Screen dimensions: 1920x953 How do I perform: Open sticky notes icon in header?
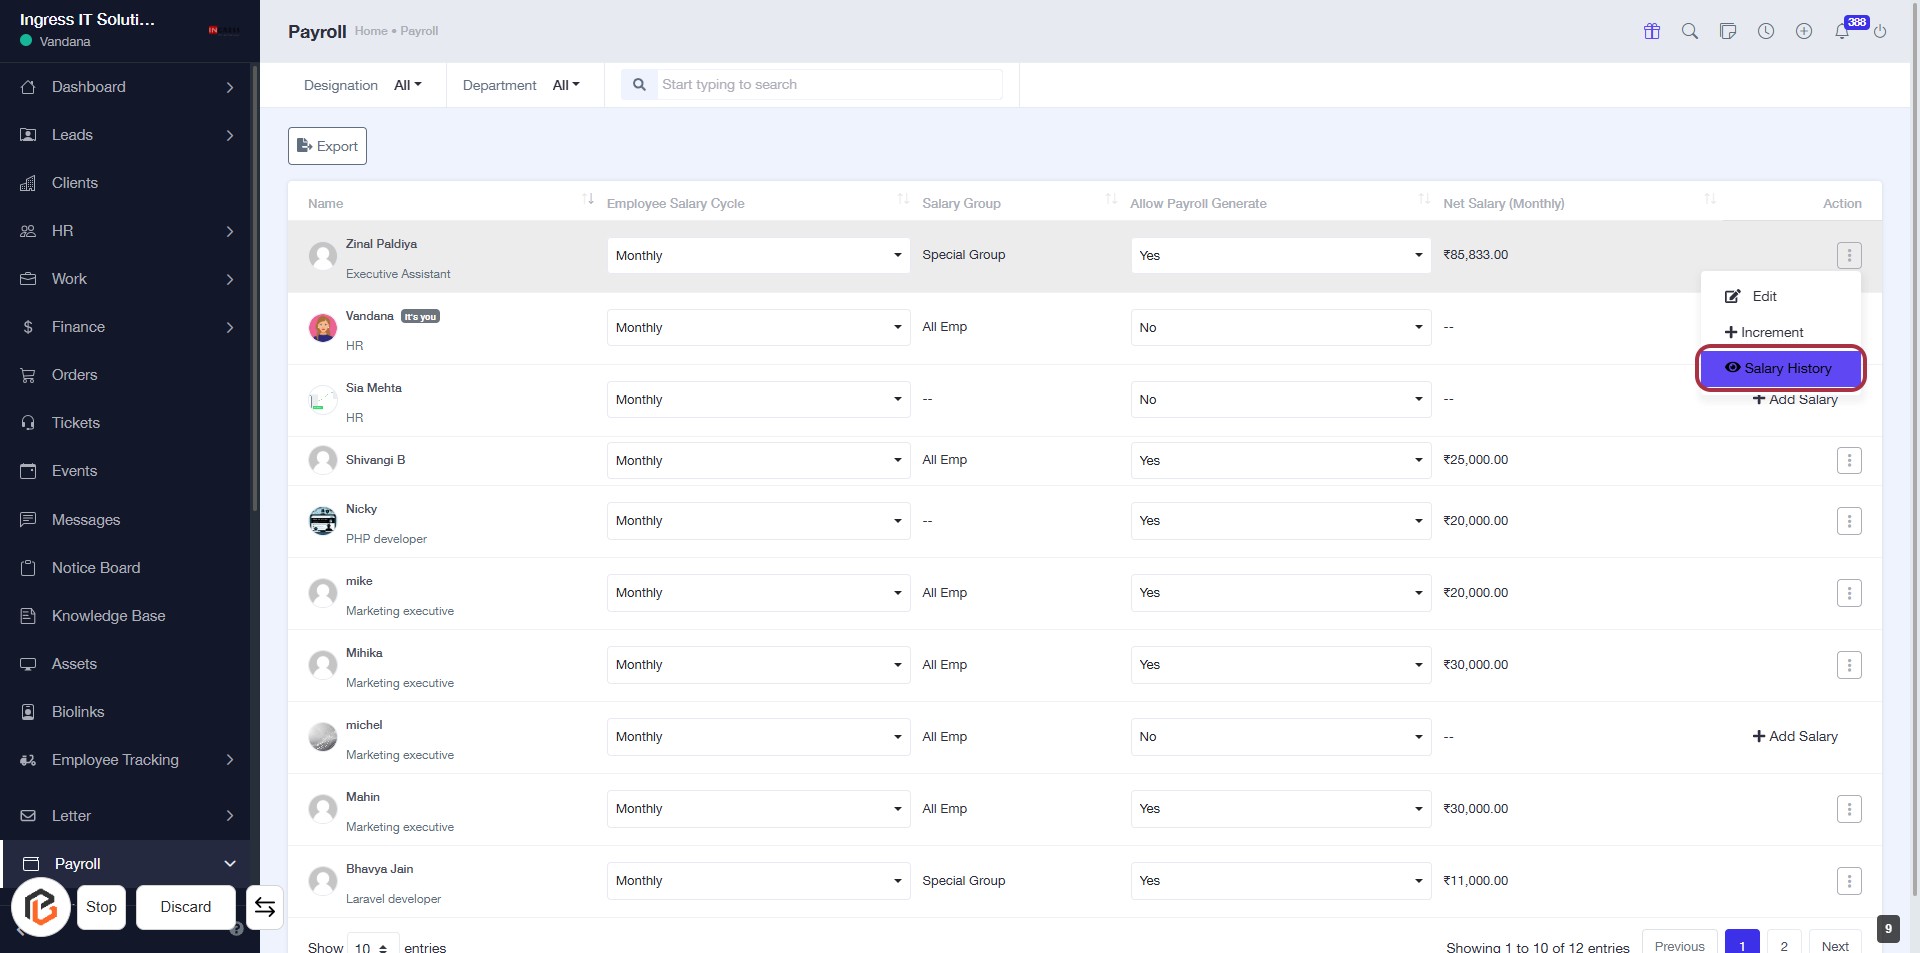[1728, 31]
